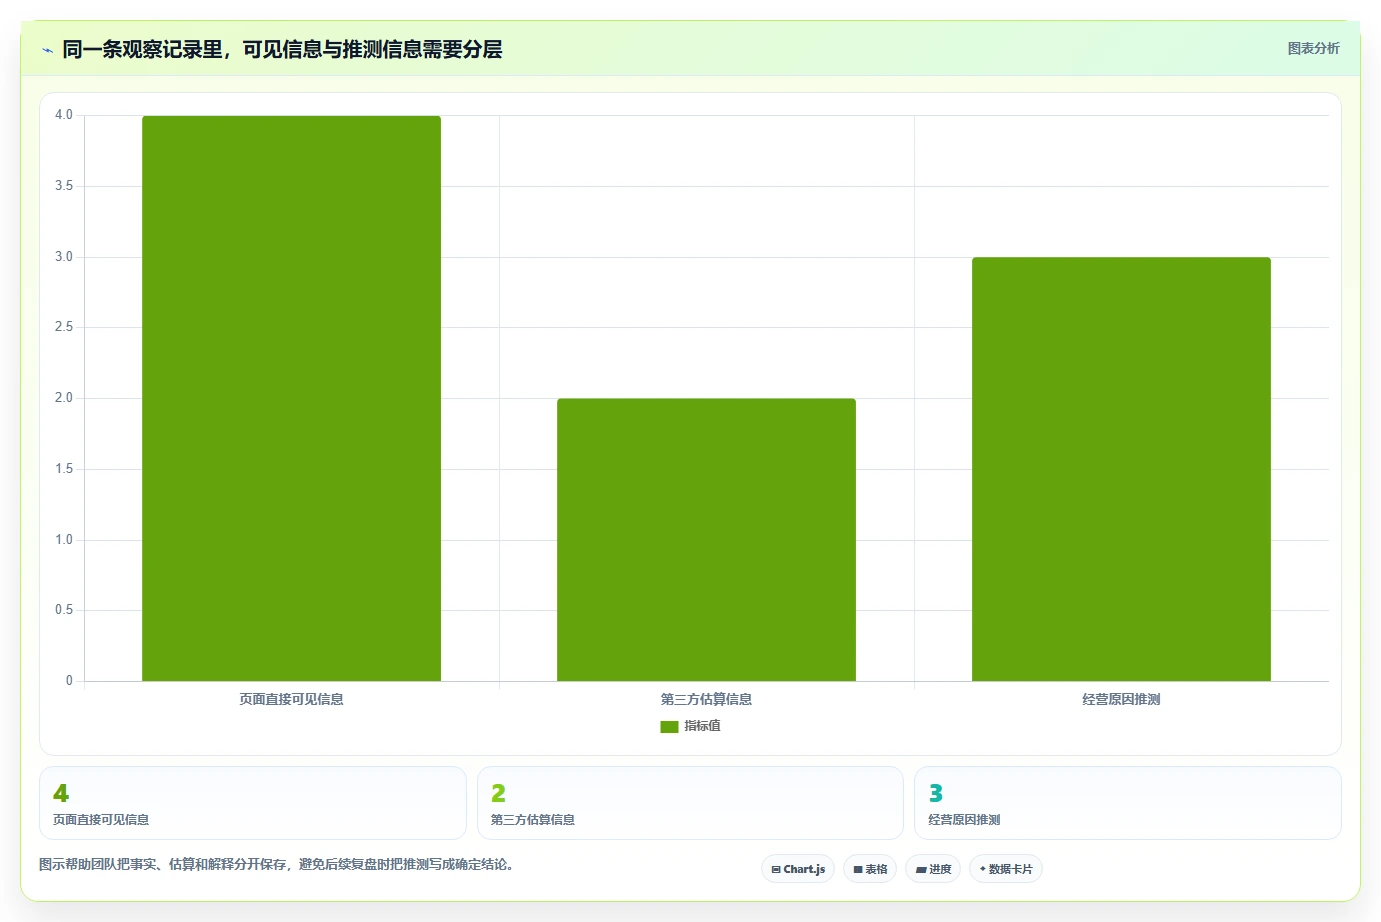Screen dimensions: 1381x922
Task: Click the y-axis tick label 4.0
Action: coord(64,115)
